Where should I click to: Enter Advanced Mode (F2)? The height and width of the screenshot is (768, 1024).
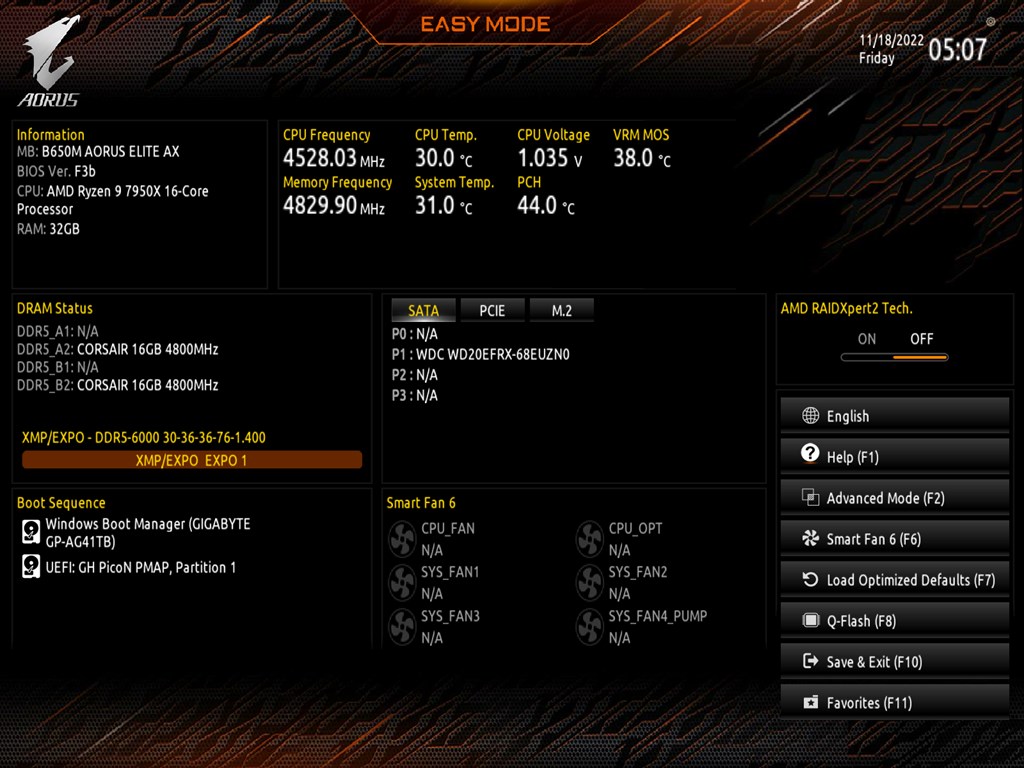pyautogui.click(x=895, y=498)
